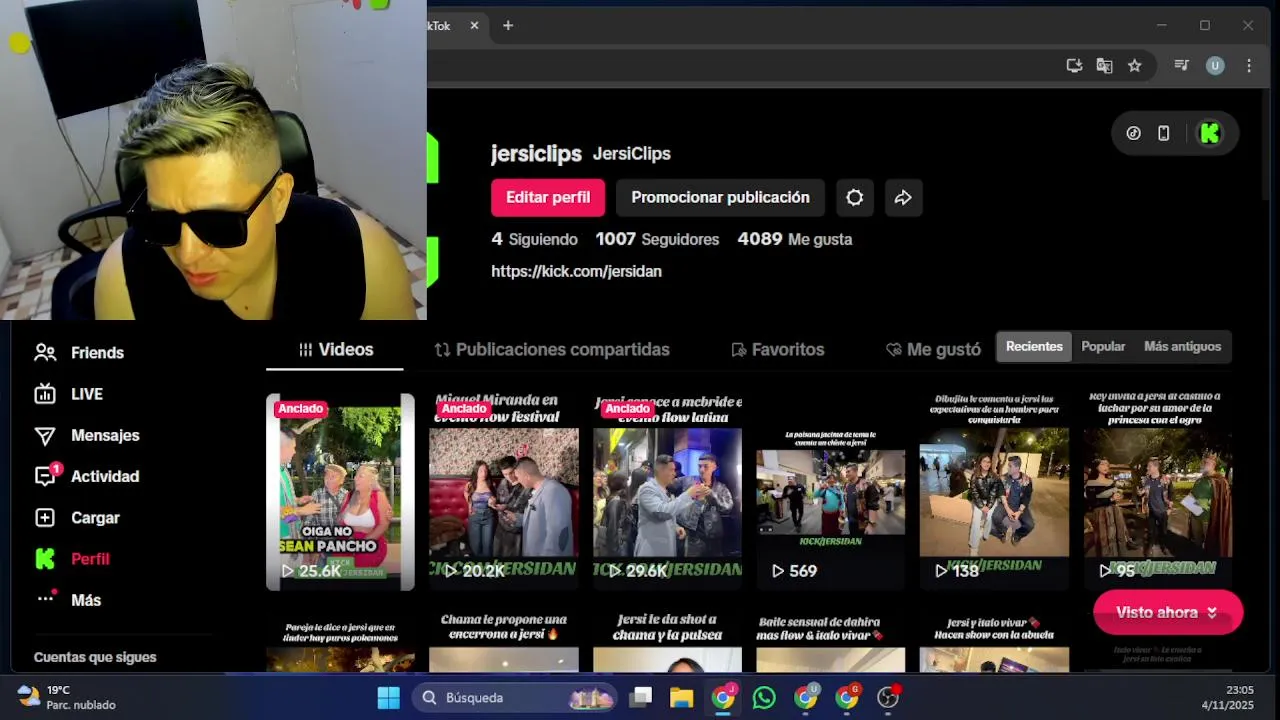
Task: Open the weather widget showing 19°C
Action: (x=67, y=697)
